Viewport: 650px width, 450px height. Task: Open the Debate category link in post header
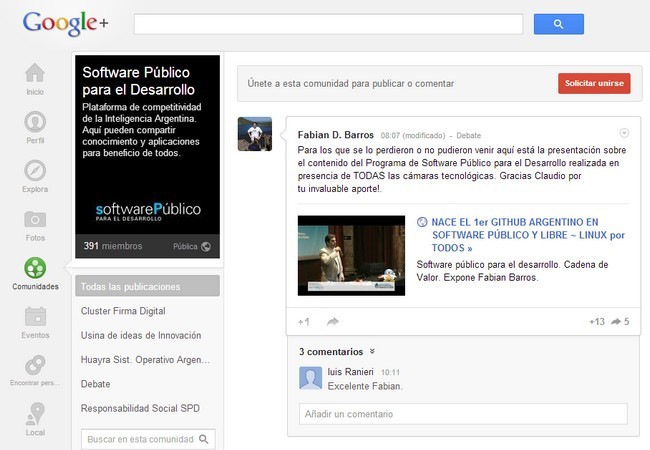pyautogui.click(x=468, y=135)
